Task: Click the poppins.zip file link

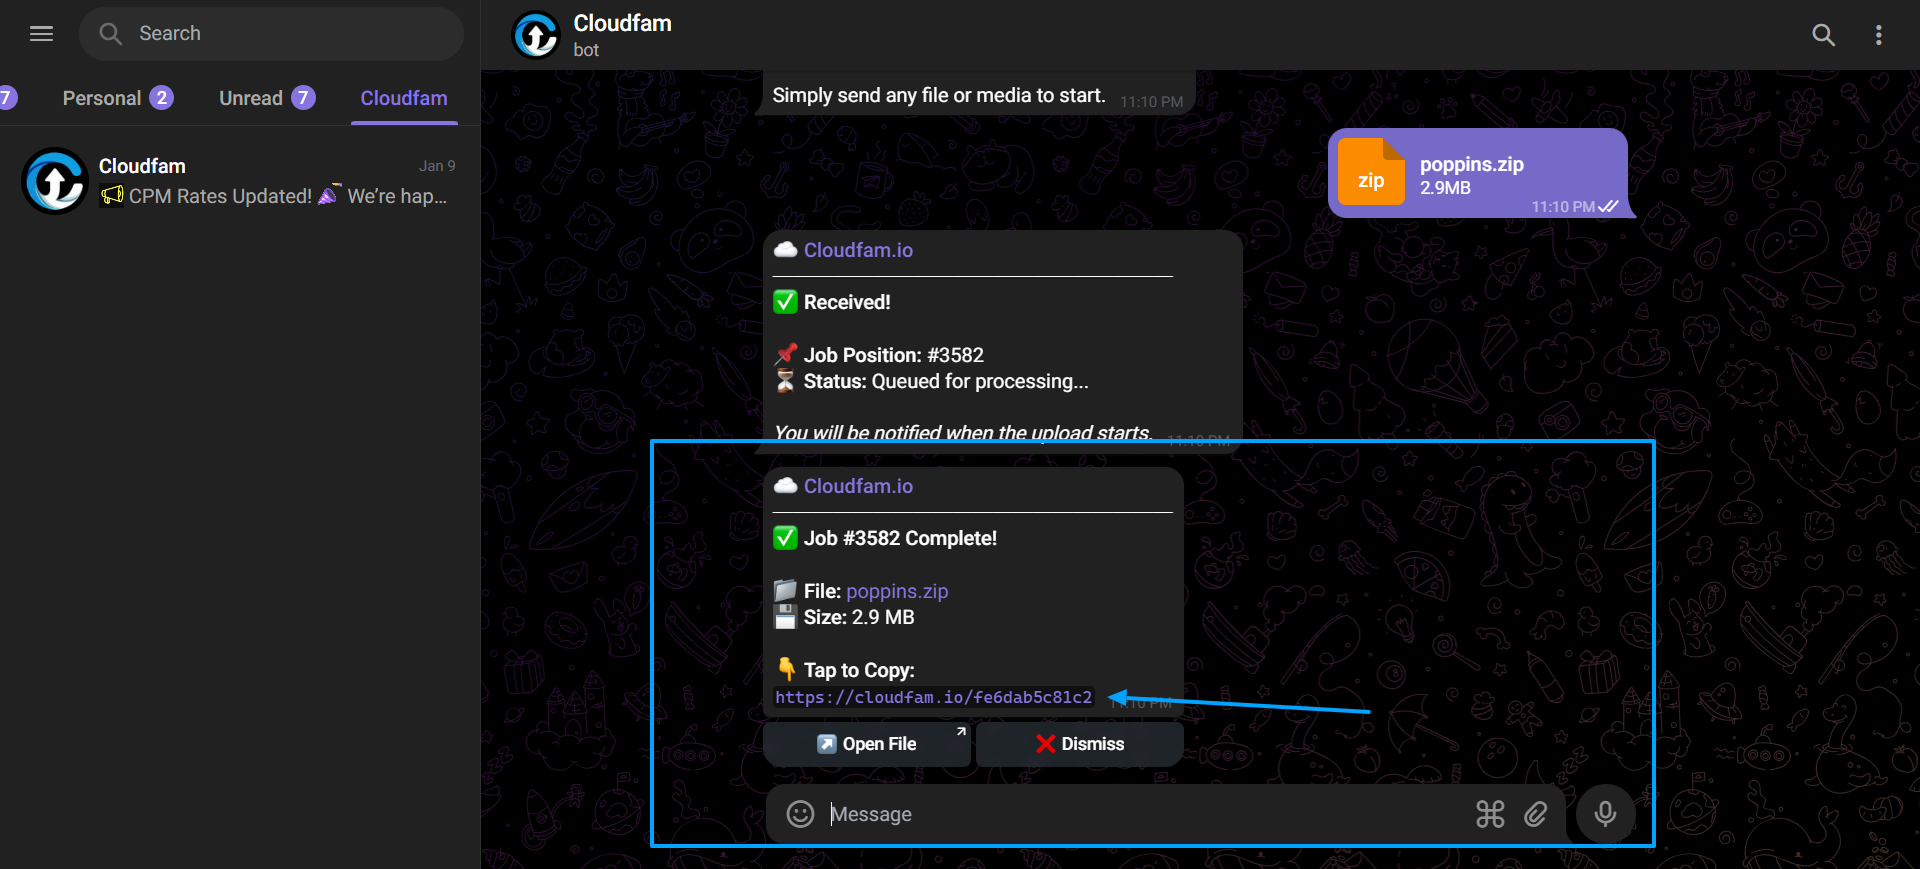Action: 897,591
